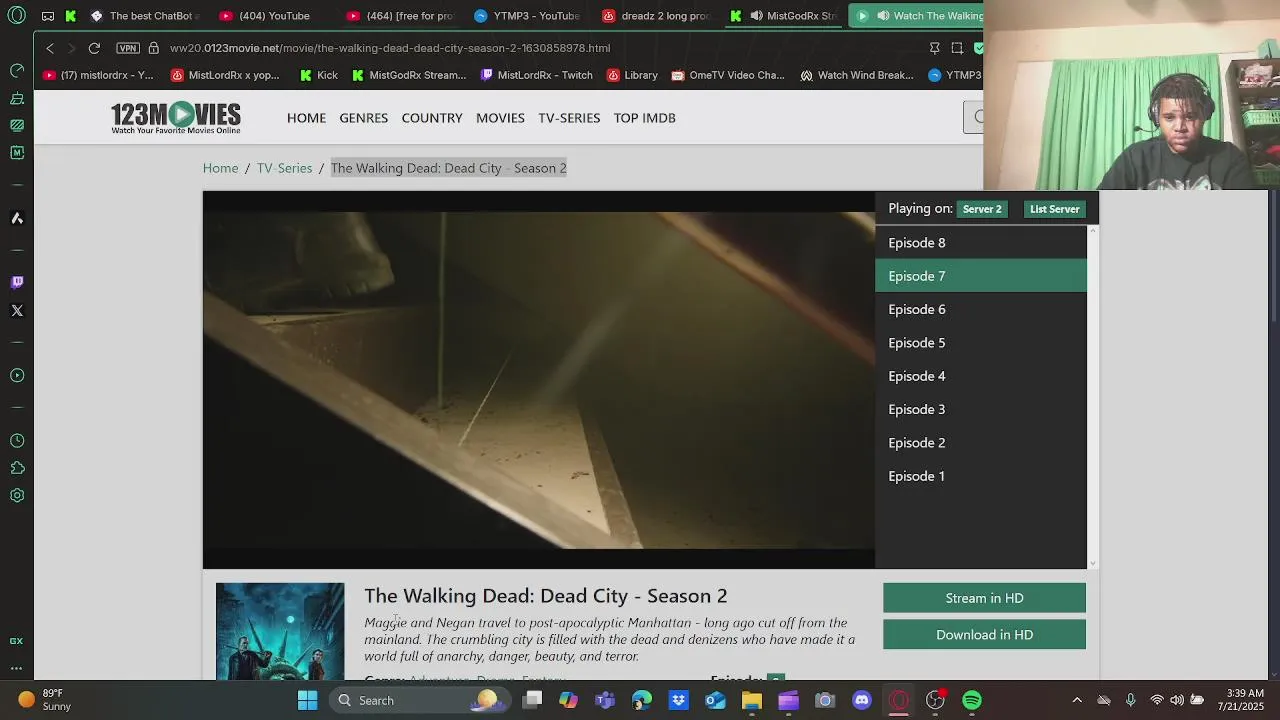Open the taskbar volume control
This screenshot has height=720, width=1280.
pos(1177,700)
